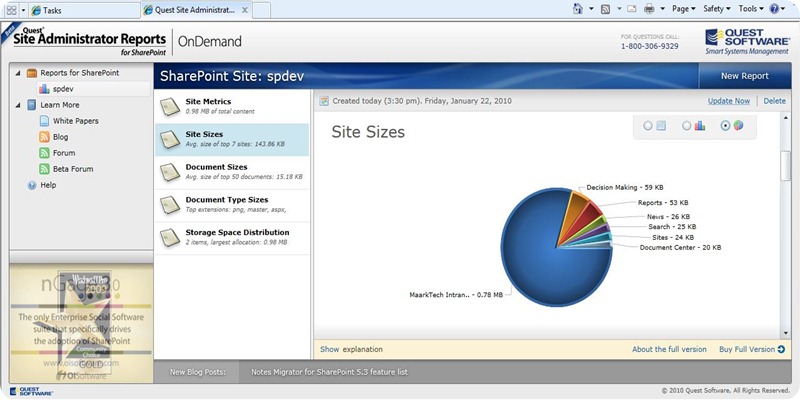The width and height of the screenshot is (800, 400).
Task: Select the pie chart radio button
Action: (726, 126)
